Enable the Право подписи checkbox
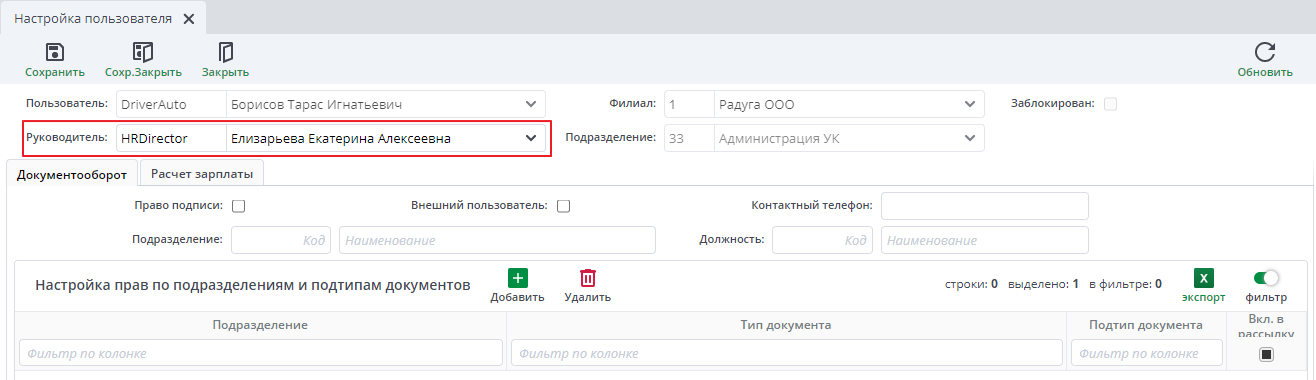This screenshot has height=380, width=1316. point(239,206)
